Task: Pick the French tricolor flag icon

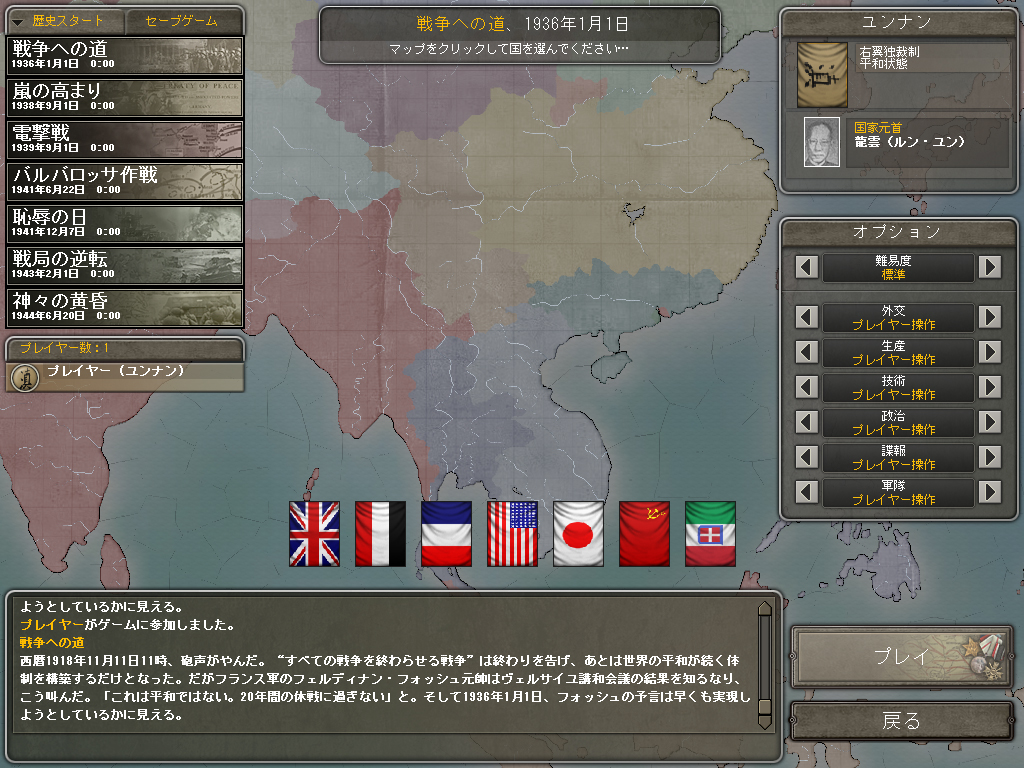Action: 446,534
